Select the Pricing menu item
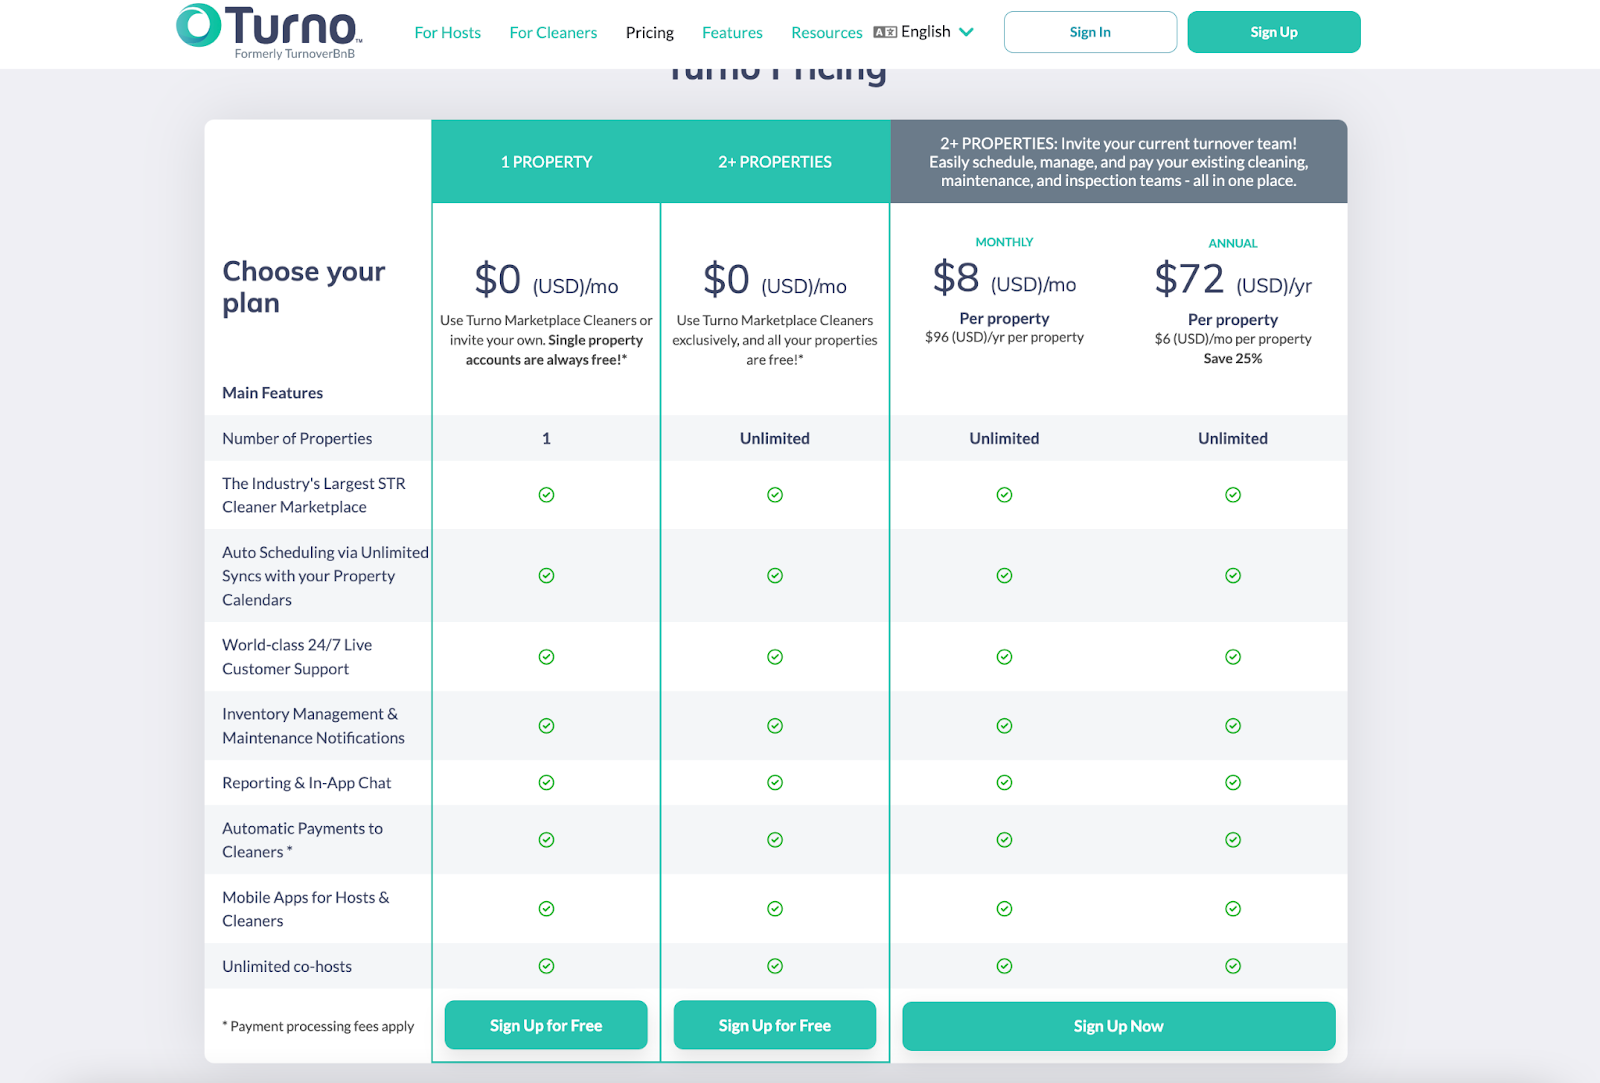 click(x=649, y=31)
